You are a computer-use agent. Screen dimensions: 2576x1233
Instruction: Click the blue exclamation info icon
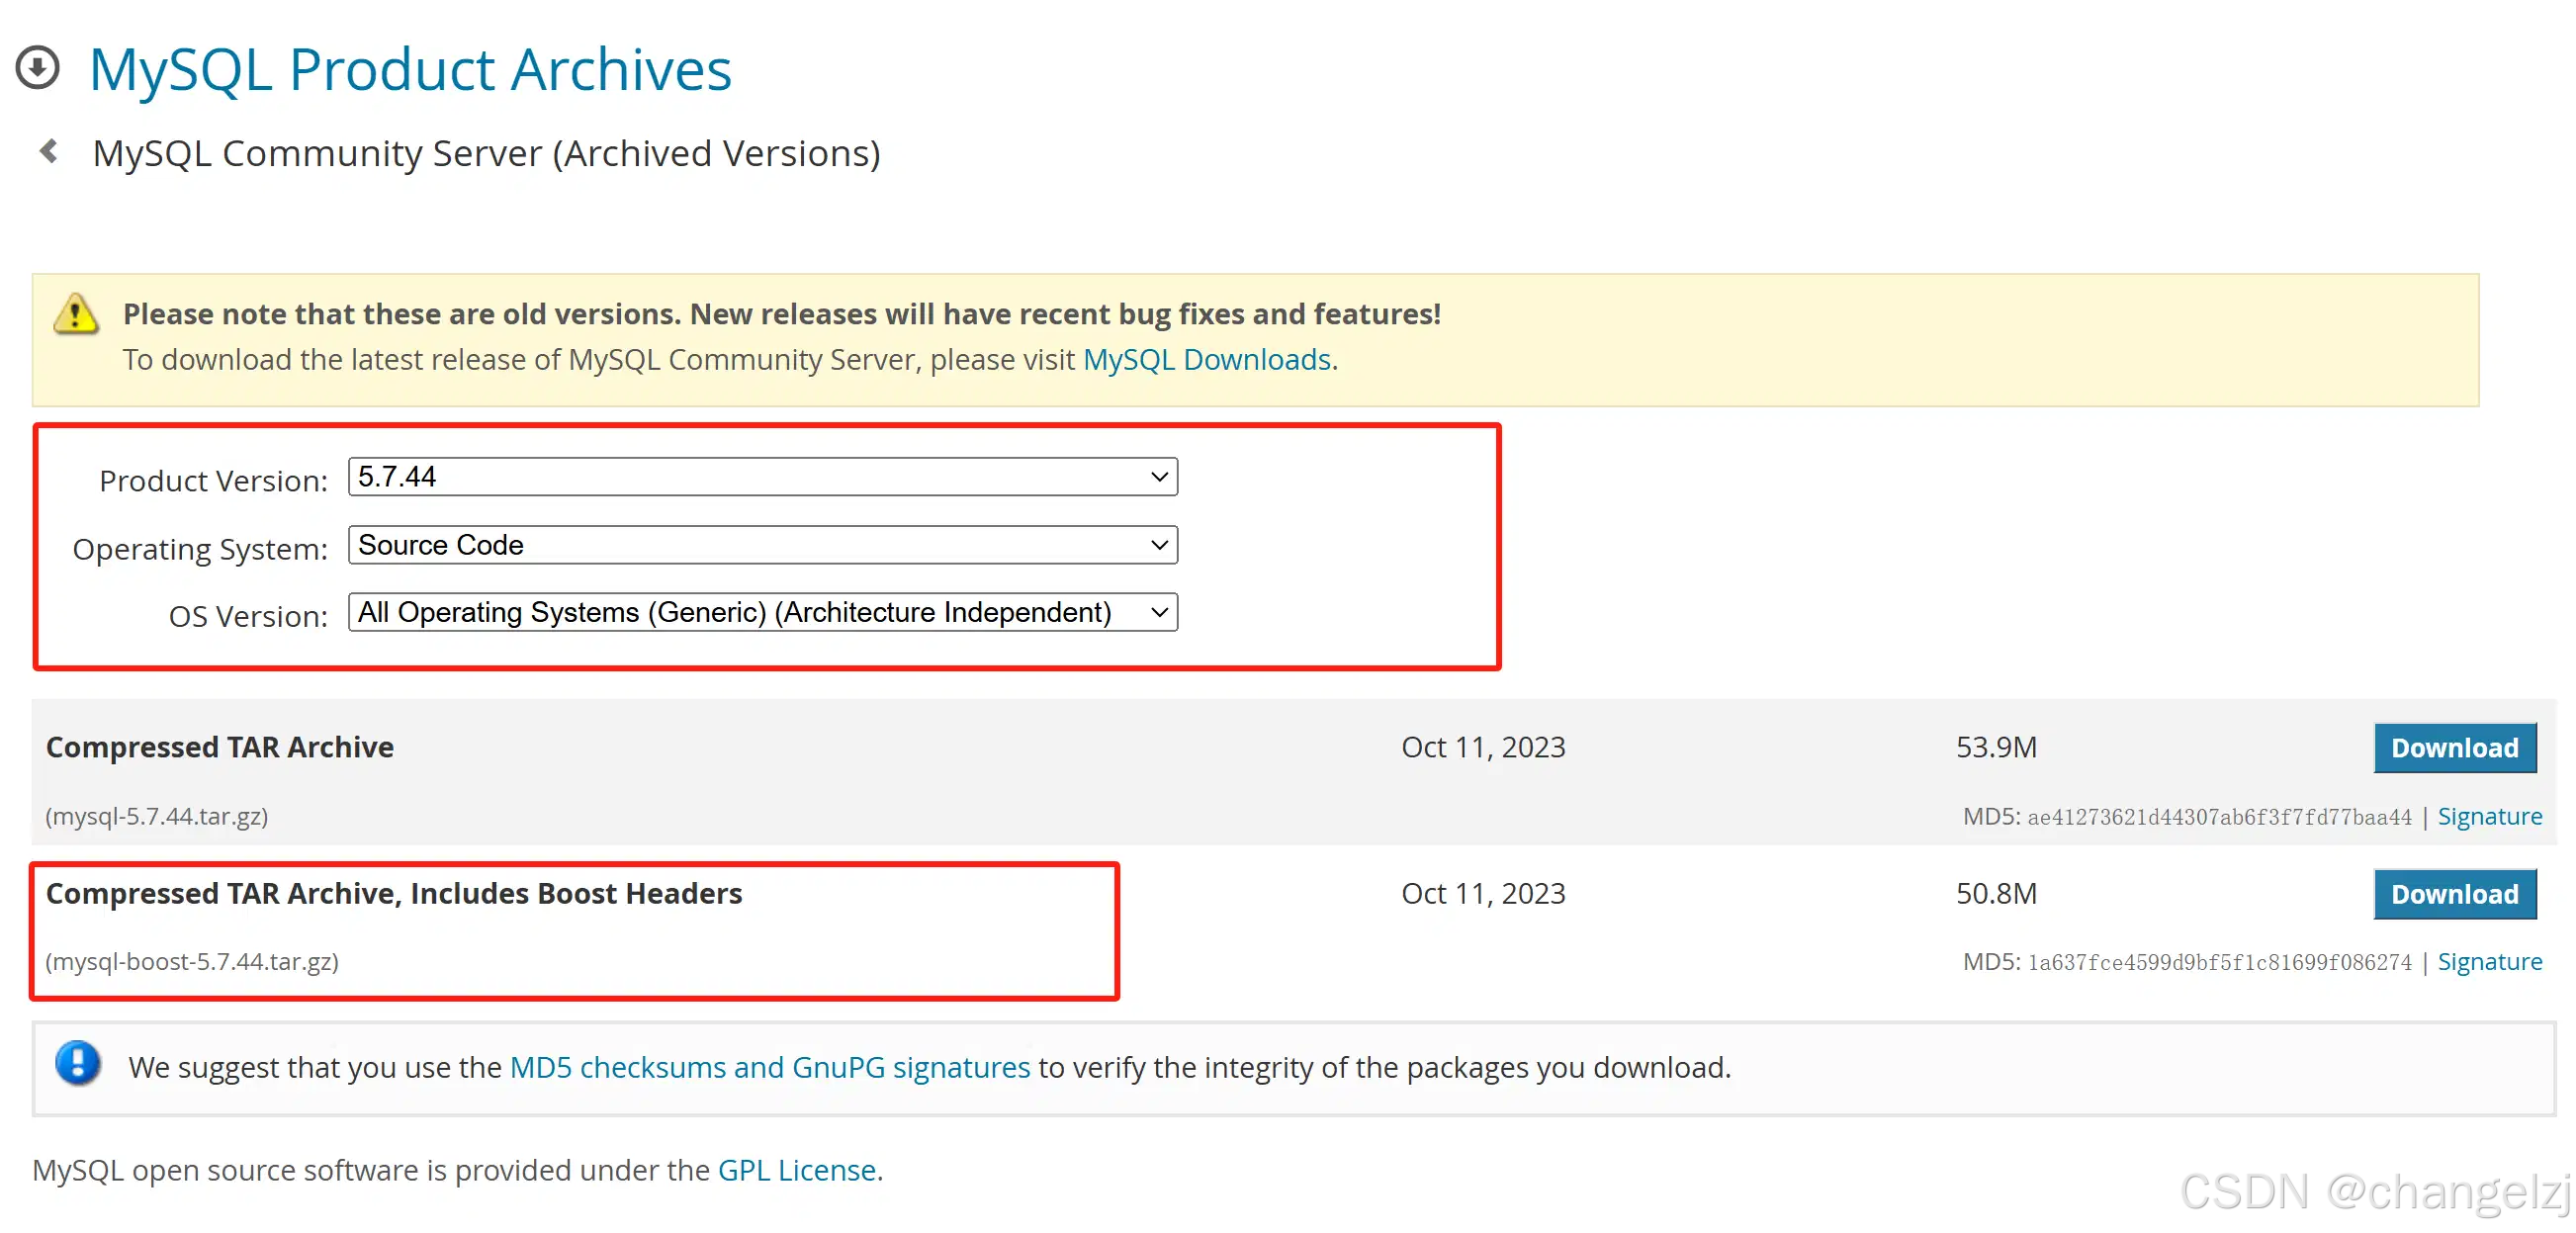point(78,1063)
